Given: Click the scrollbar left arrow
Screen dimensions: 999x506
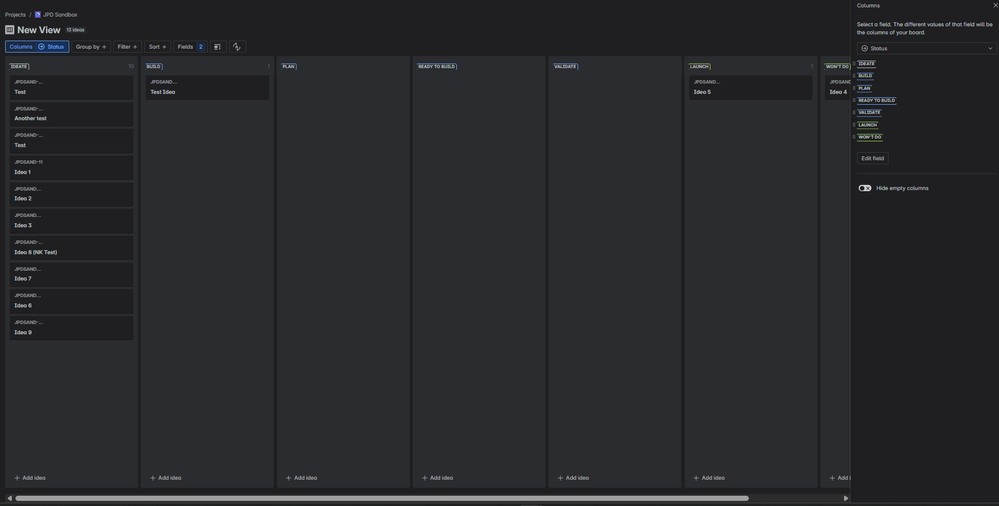Looking at the screenshot, I should tap(9, 498).
